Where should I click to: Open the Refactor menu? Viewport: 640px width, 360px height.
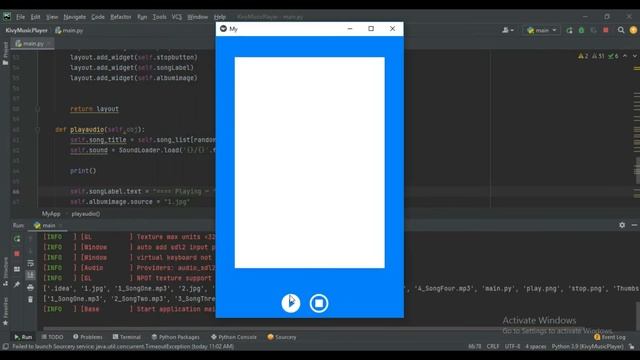121,17
